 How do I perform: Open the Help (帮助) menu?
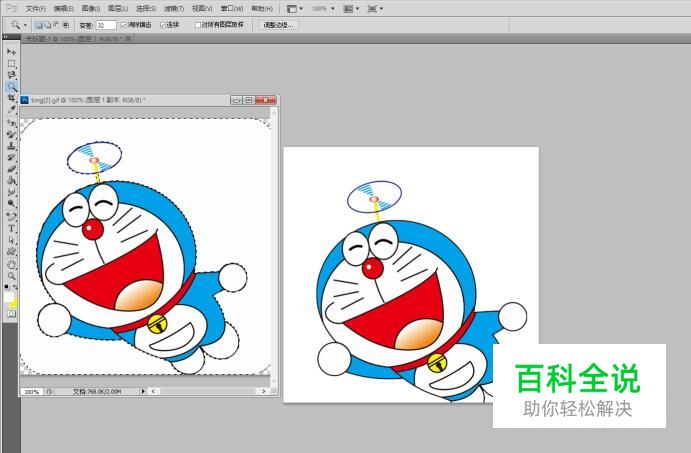point(262,8)
